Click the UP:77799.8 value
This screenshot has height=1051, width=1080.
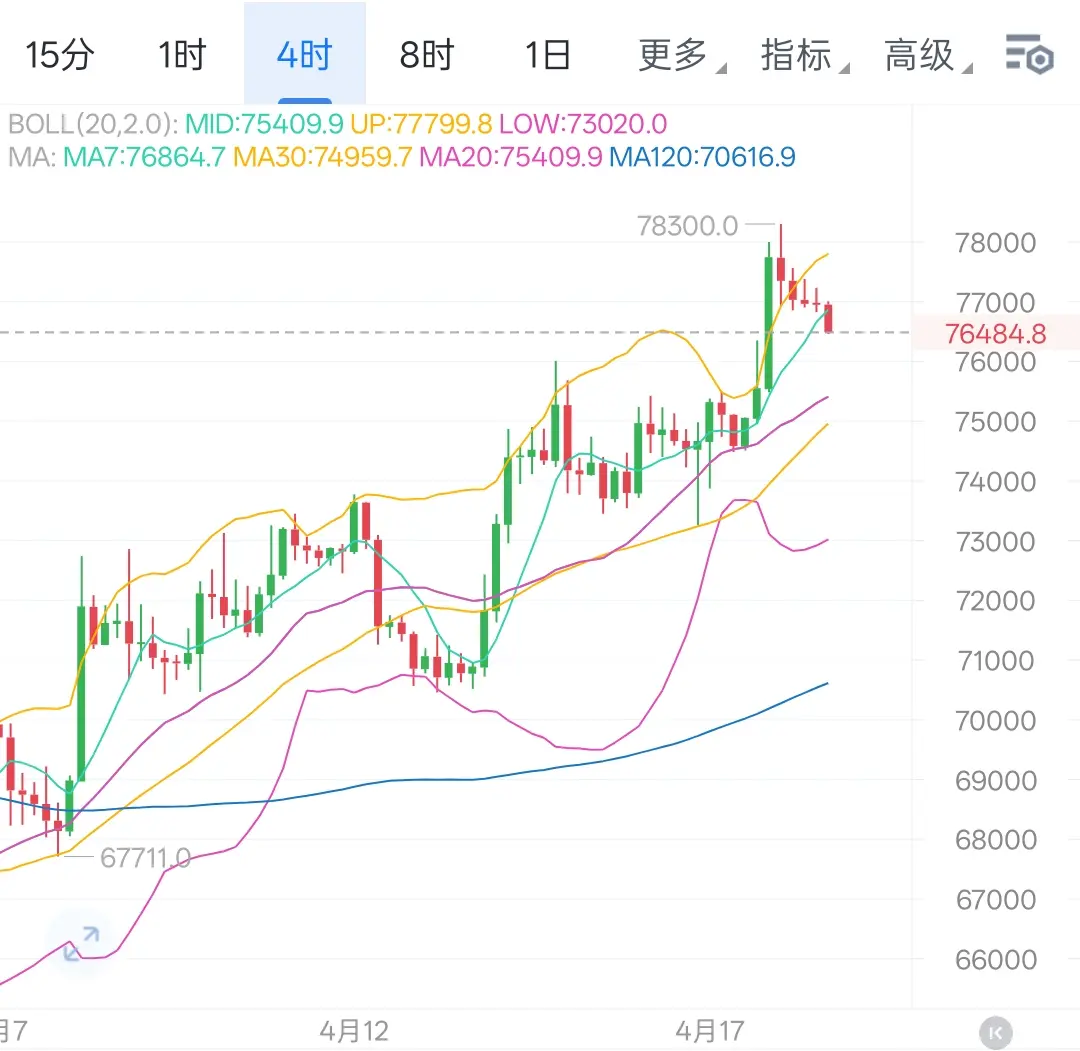(x=421, y=124)
